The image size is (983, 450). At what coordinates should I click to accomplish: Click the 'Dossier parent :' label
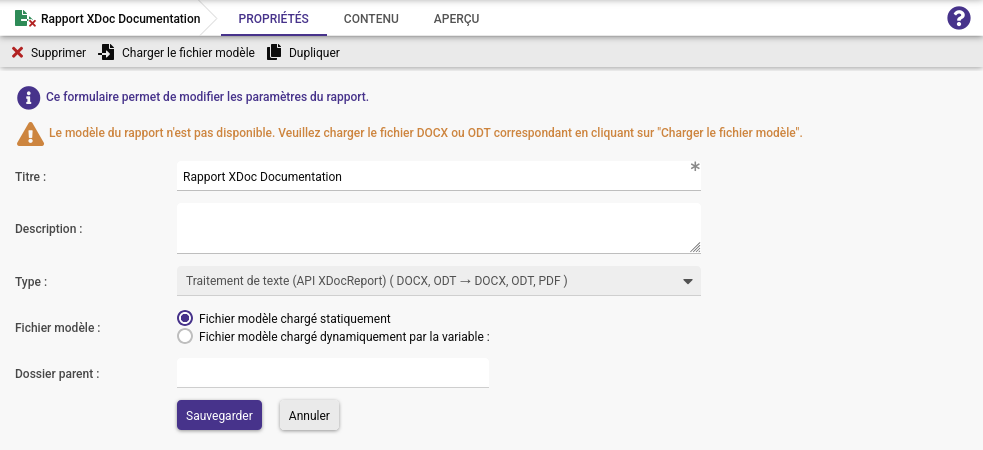tap(57, 374)
